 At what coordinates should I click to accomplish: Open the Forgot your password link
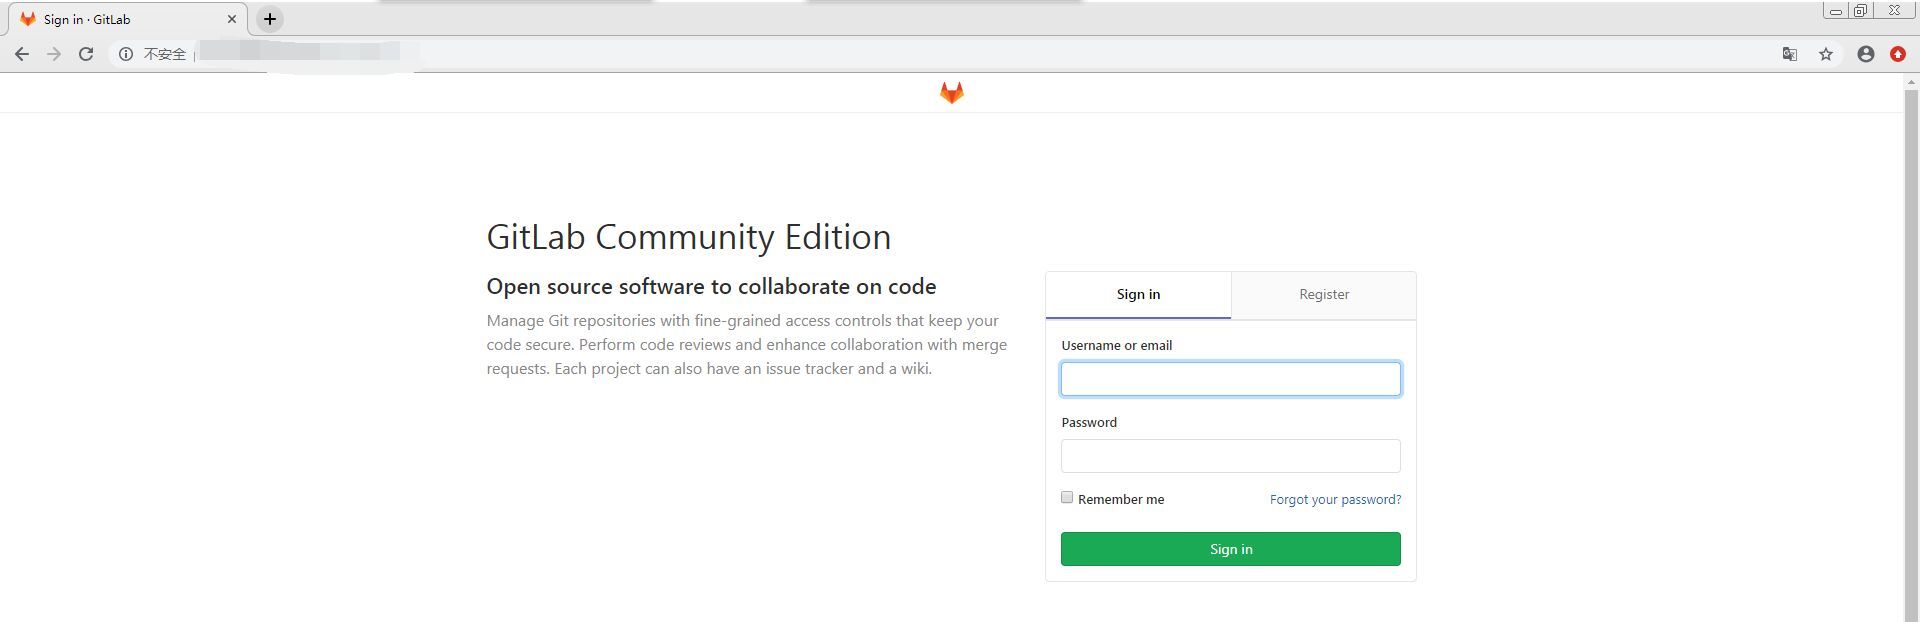click(1335, 499)
